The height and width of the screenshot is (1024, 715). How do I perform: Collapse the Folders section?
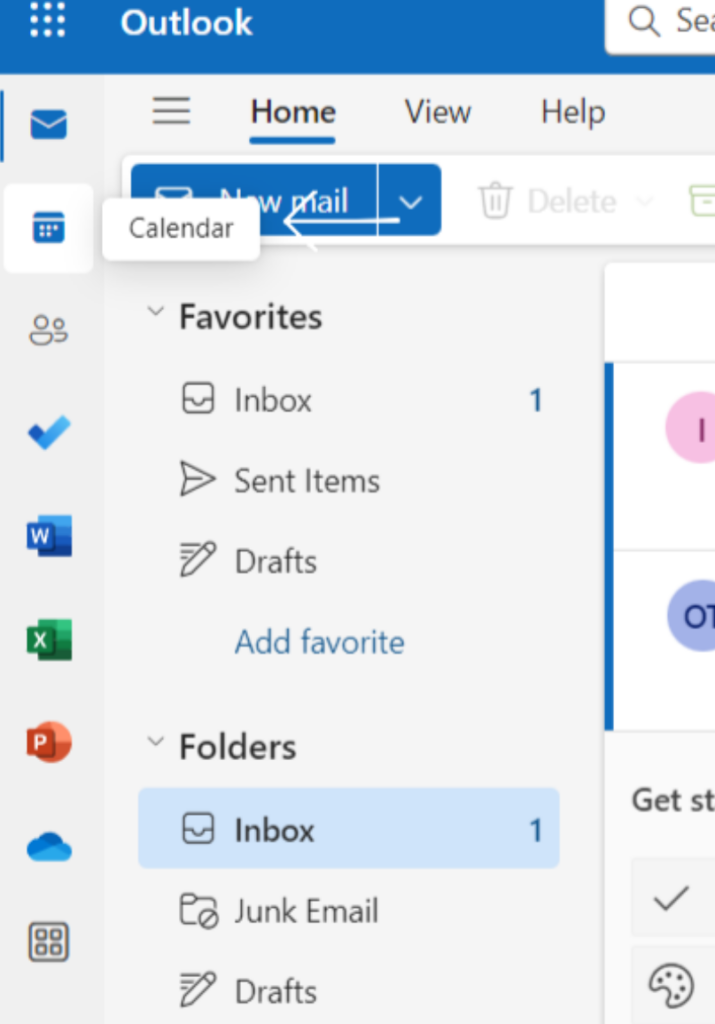pos(155,741)
